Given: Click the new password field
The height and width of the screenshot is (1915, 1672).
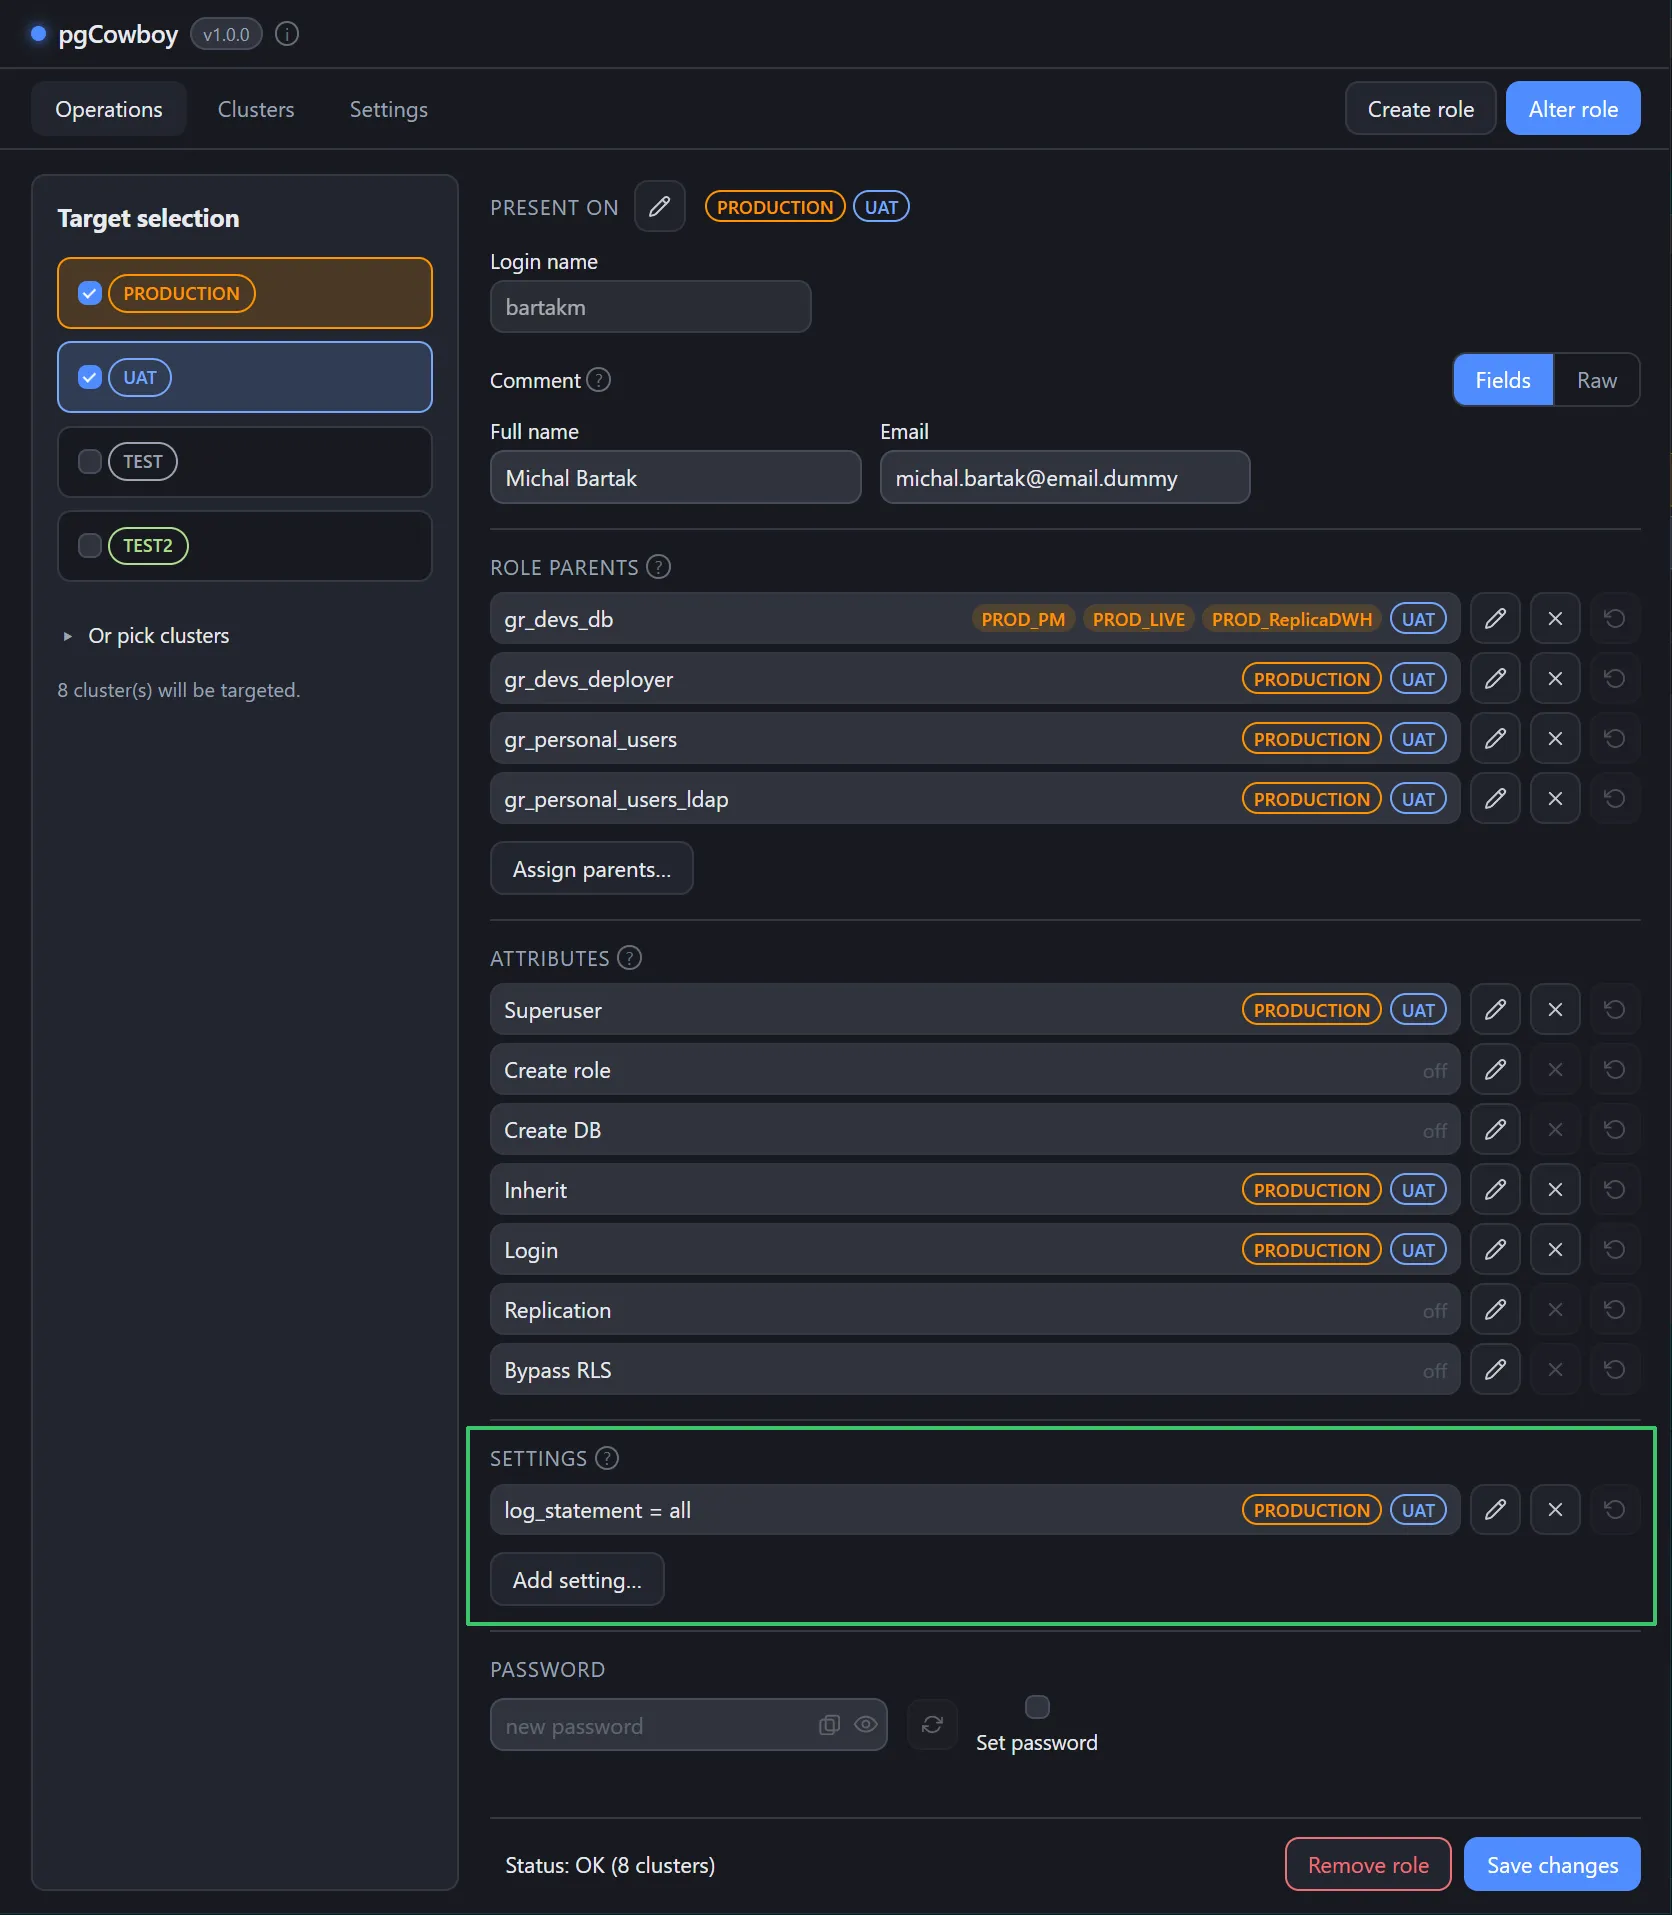Looking at the screenshot, I should (x=689, y=1725).
